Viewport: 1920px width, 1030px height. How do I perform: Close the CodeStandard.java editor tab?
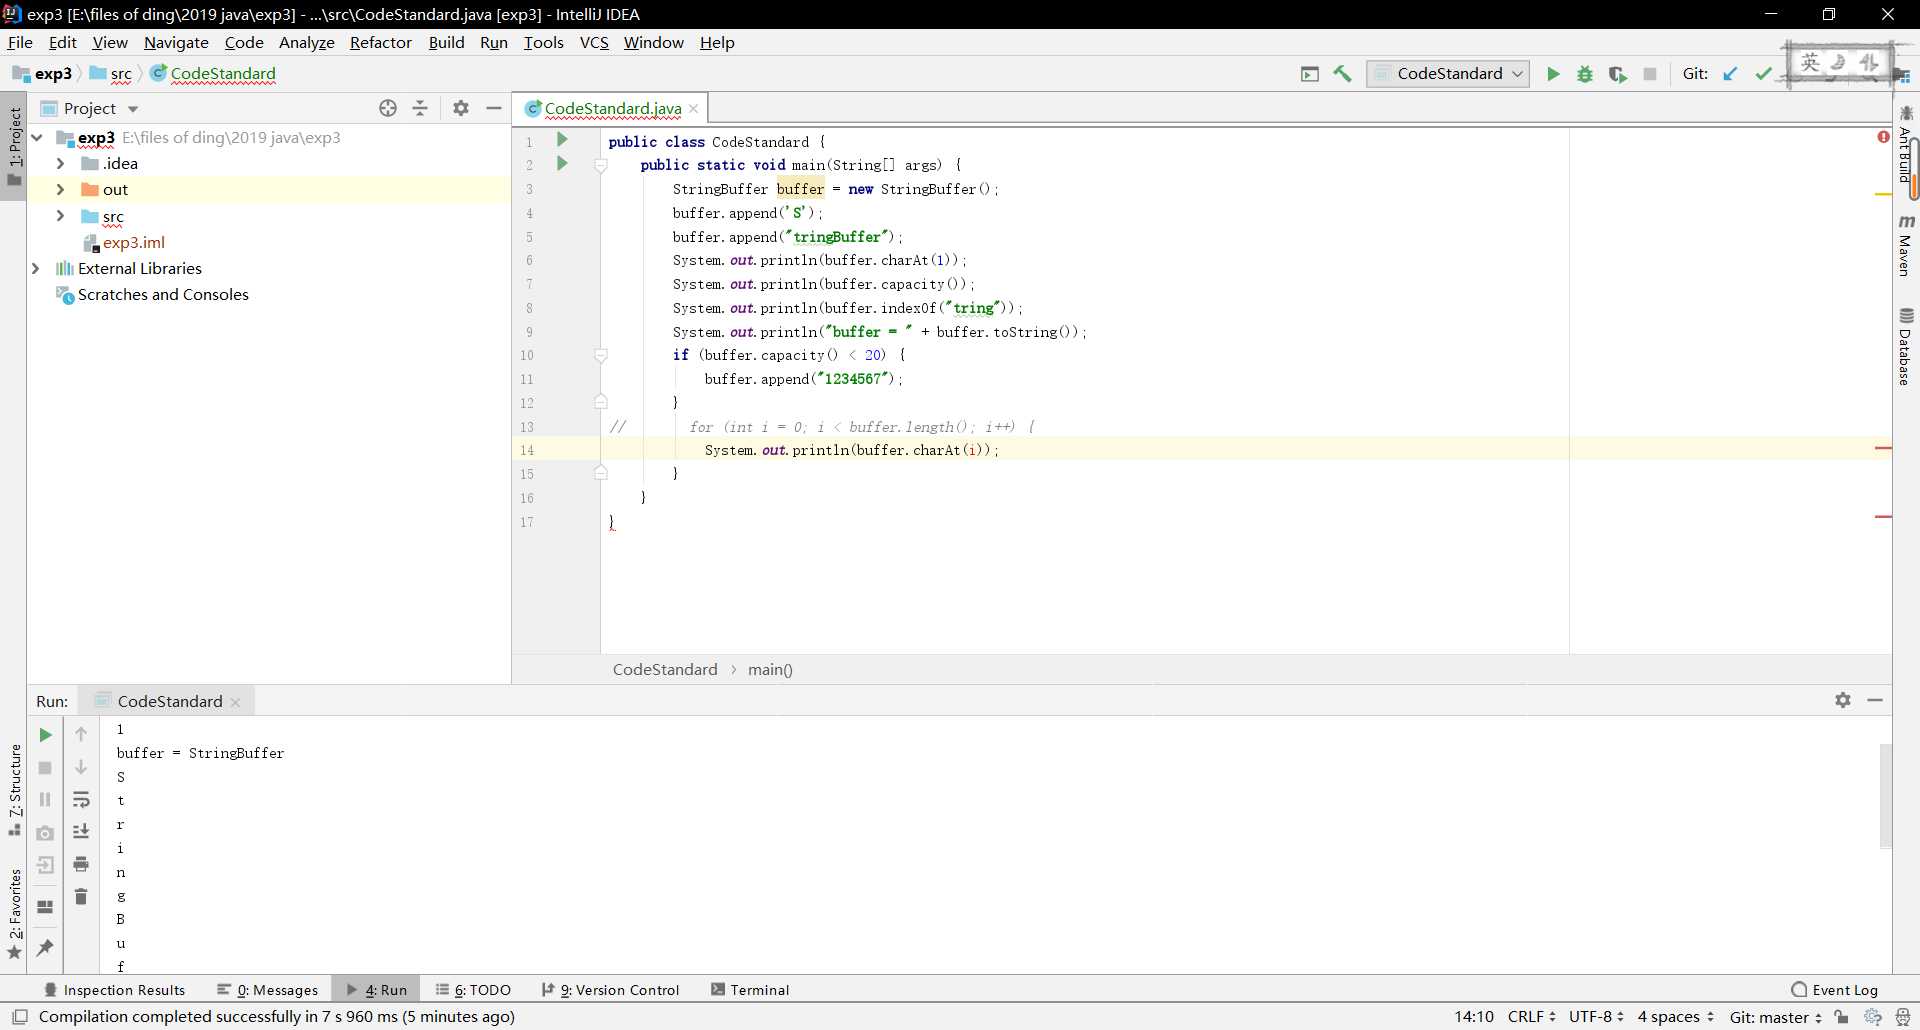click(694, 108)
